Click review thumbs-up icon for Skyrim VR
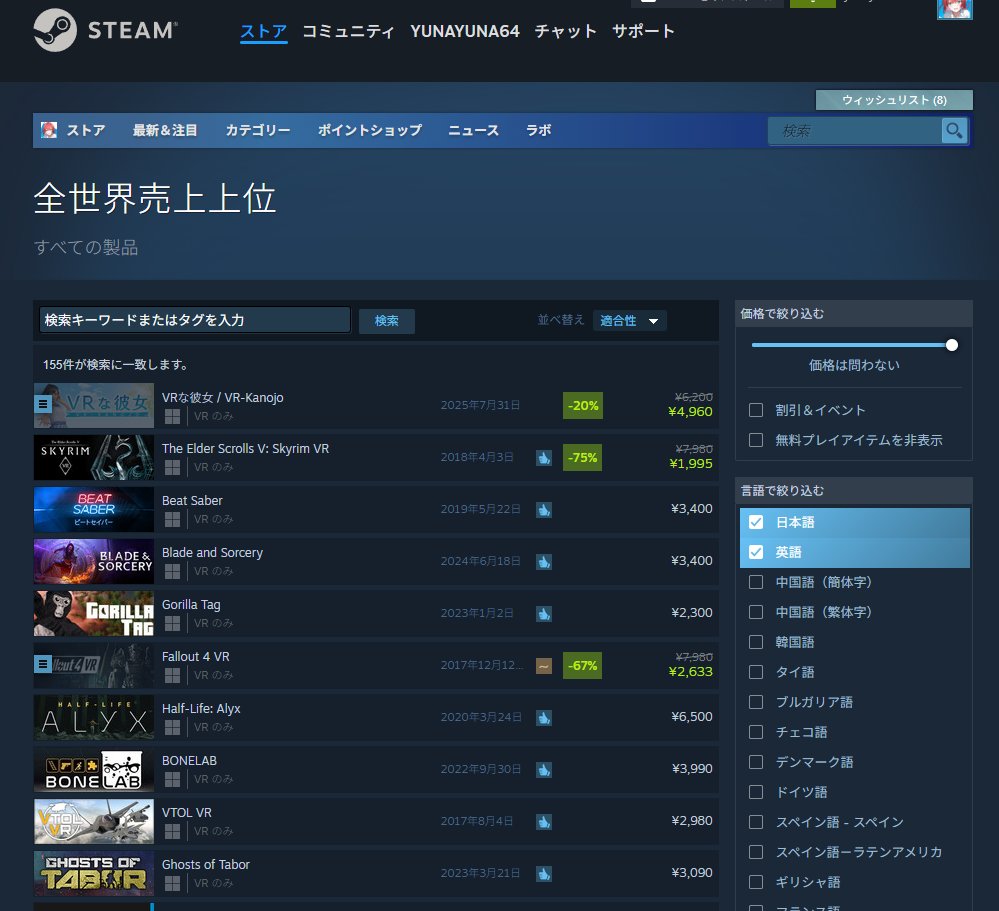Screen dimensions: 999x911 (543, 458)
